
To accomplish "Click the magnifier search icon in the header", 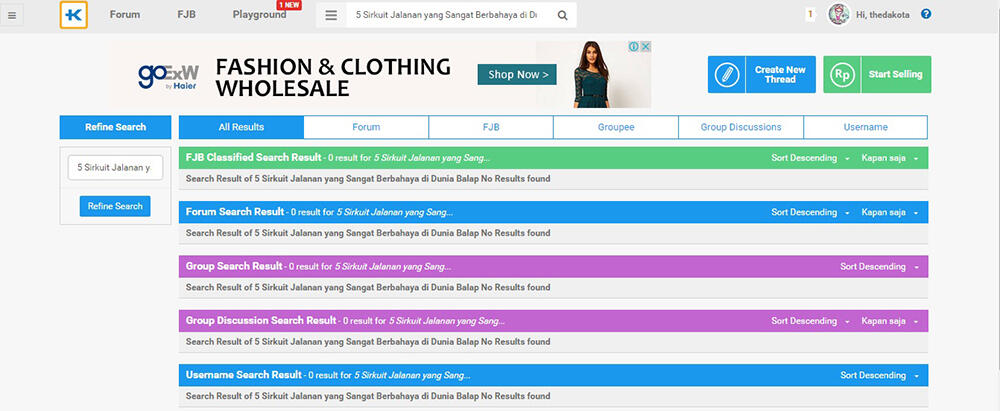I will tap(562, 15).
